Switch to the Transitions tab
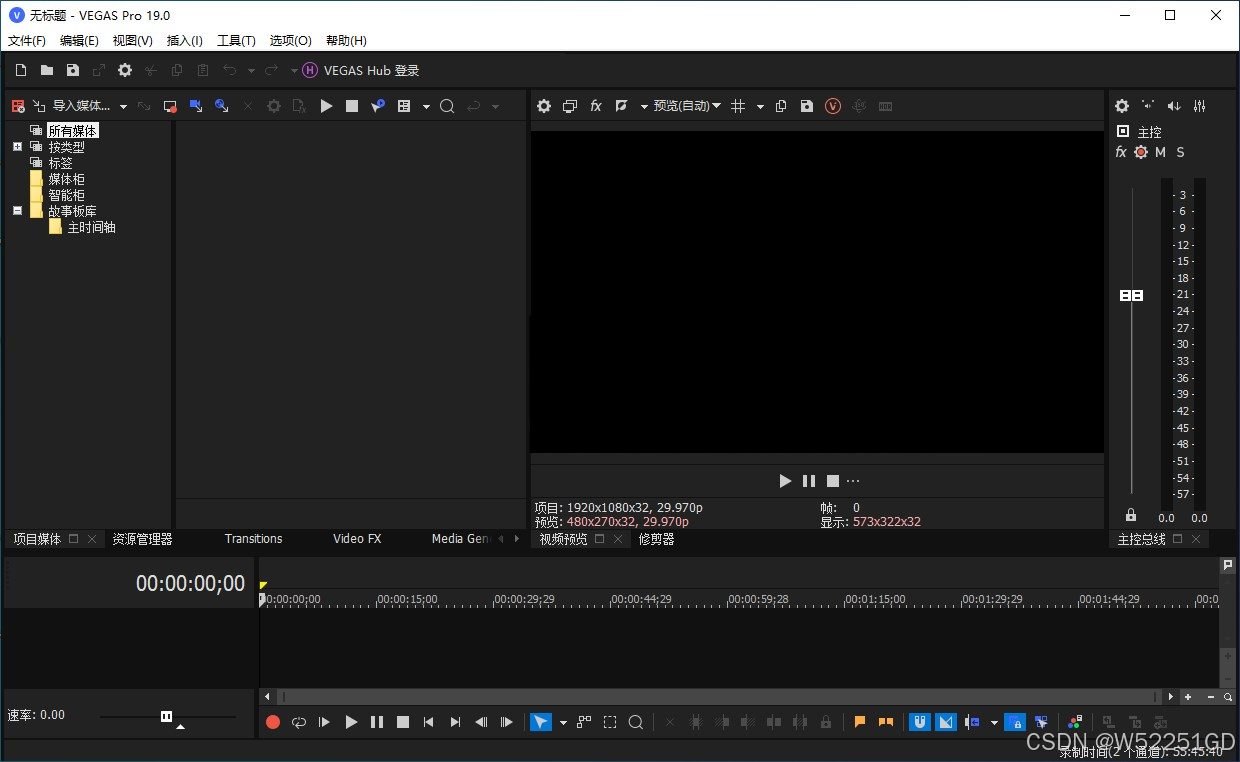Image resolution: width=1240 pixels, height=762 pixels. tap(253, 539)
